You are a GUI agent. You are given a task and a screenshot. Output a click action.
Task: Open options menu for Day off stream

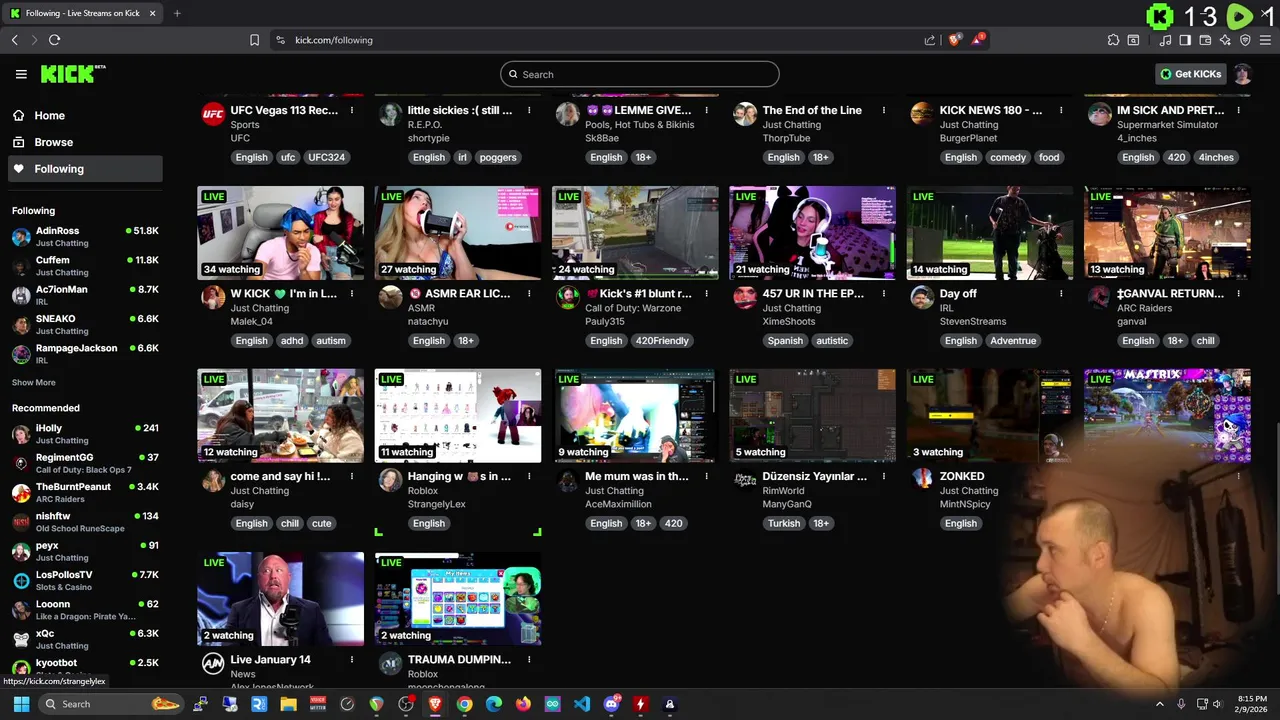(x=1061, y=293)
